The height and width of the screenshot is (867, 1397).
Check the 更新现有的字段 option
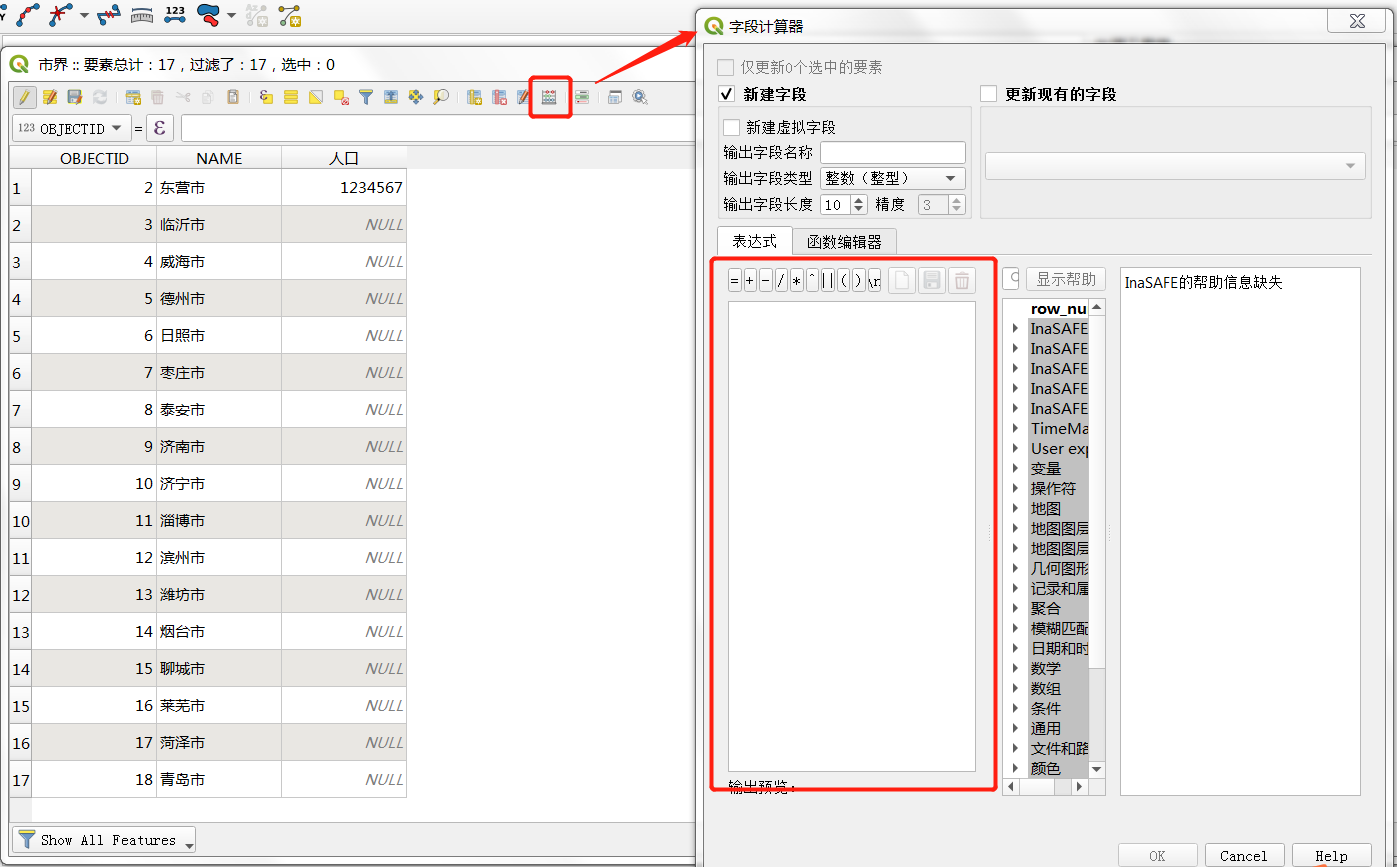tap(989, 94)
